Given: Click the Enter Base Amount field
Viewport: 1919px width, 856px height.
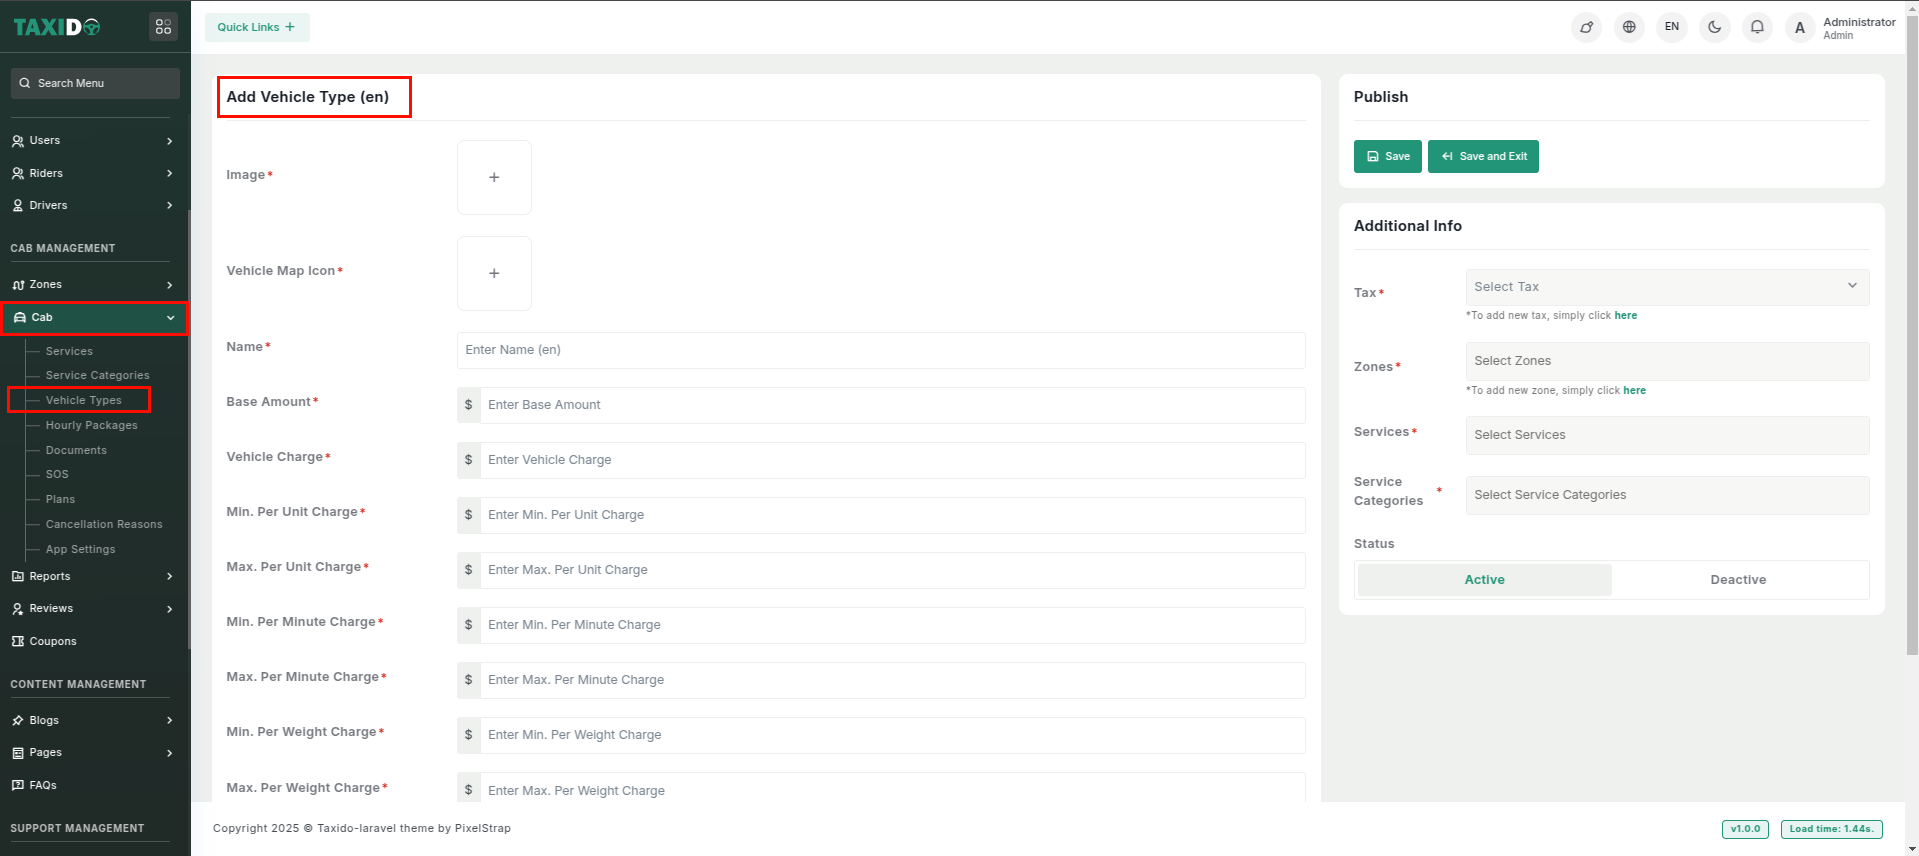Looking at the screenshot, I should [891, 405].
